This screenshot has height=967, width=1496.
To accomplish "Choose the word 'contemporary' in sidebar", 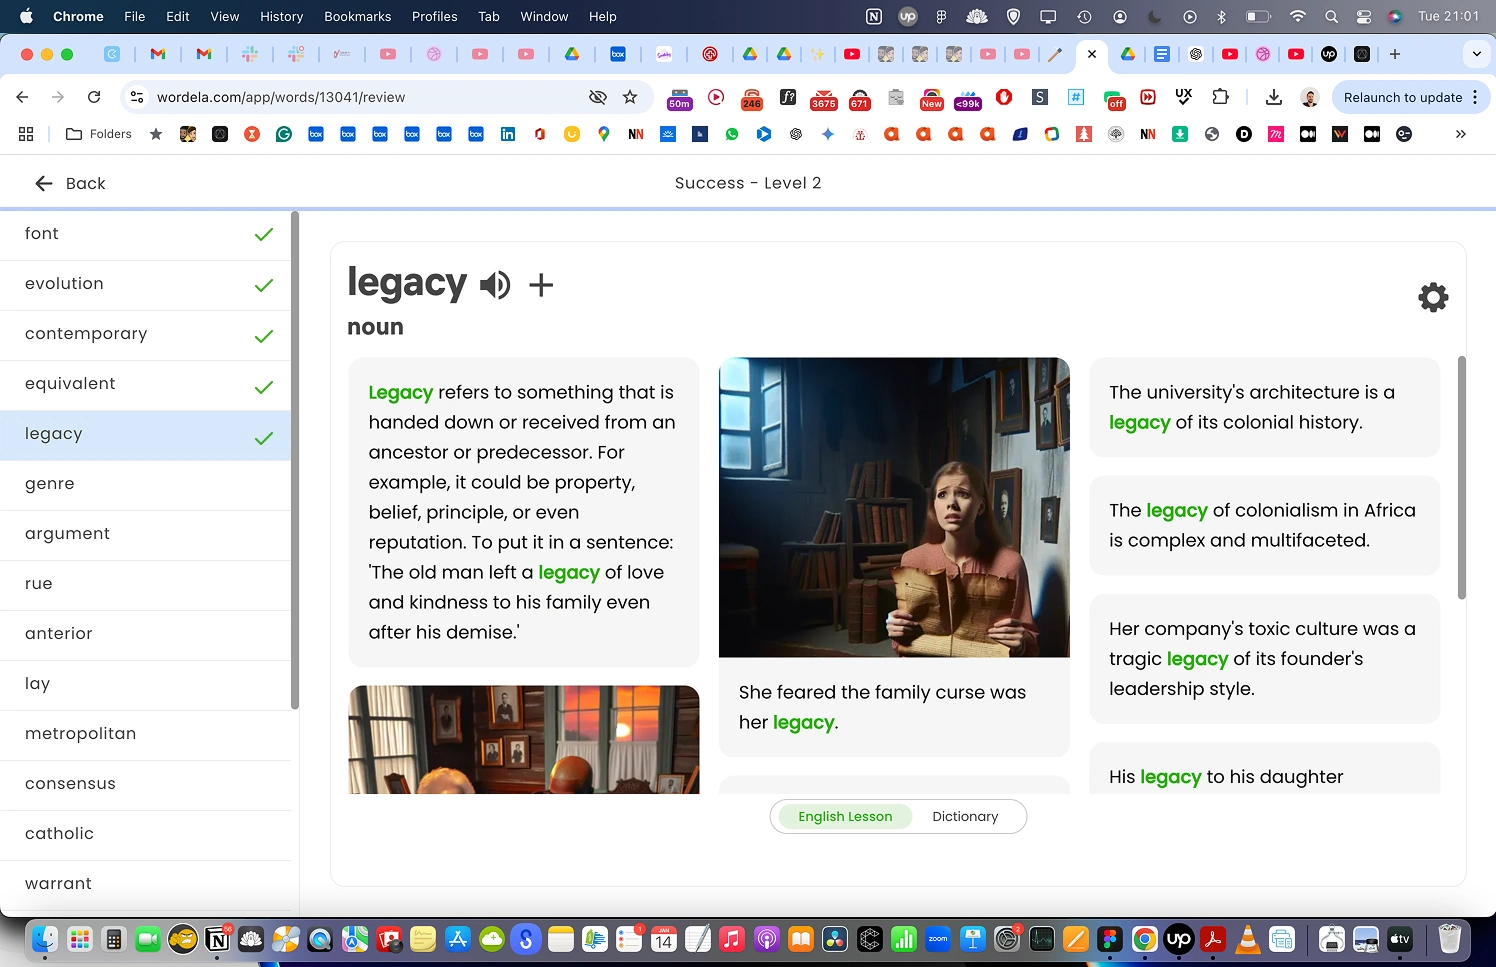I will [145, 335].
